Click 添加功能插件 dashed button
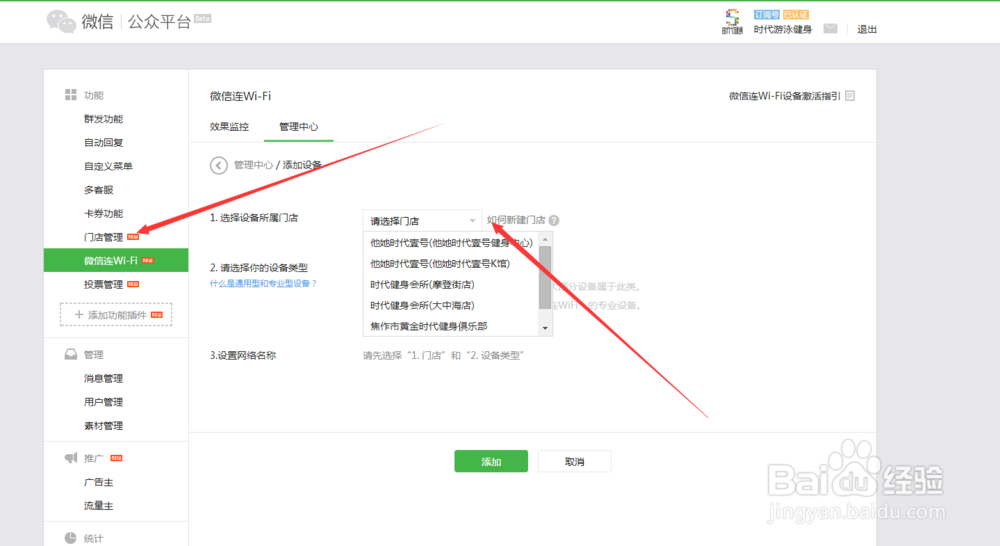Viewport: 1000px width, 546px height. click(116, 314)
